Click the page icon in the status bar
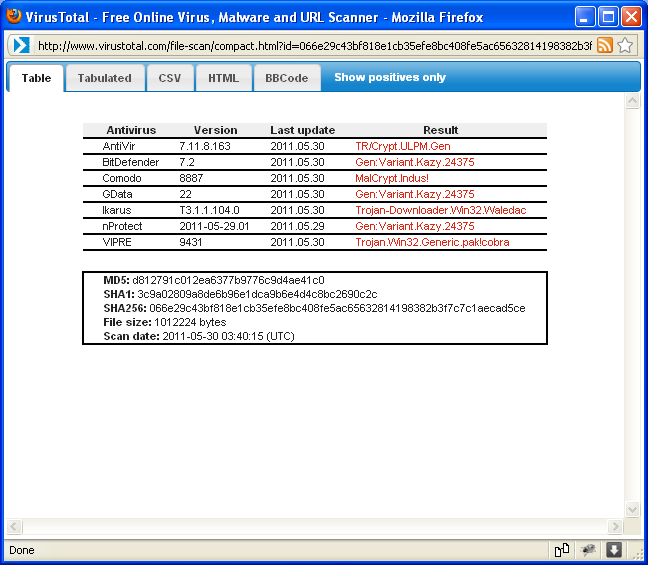The width and height of the screenshot is (648, 565). click(x=562, y=550)
